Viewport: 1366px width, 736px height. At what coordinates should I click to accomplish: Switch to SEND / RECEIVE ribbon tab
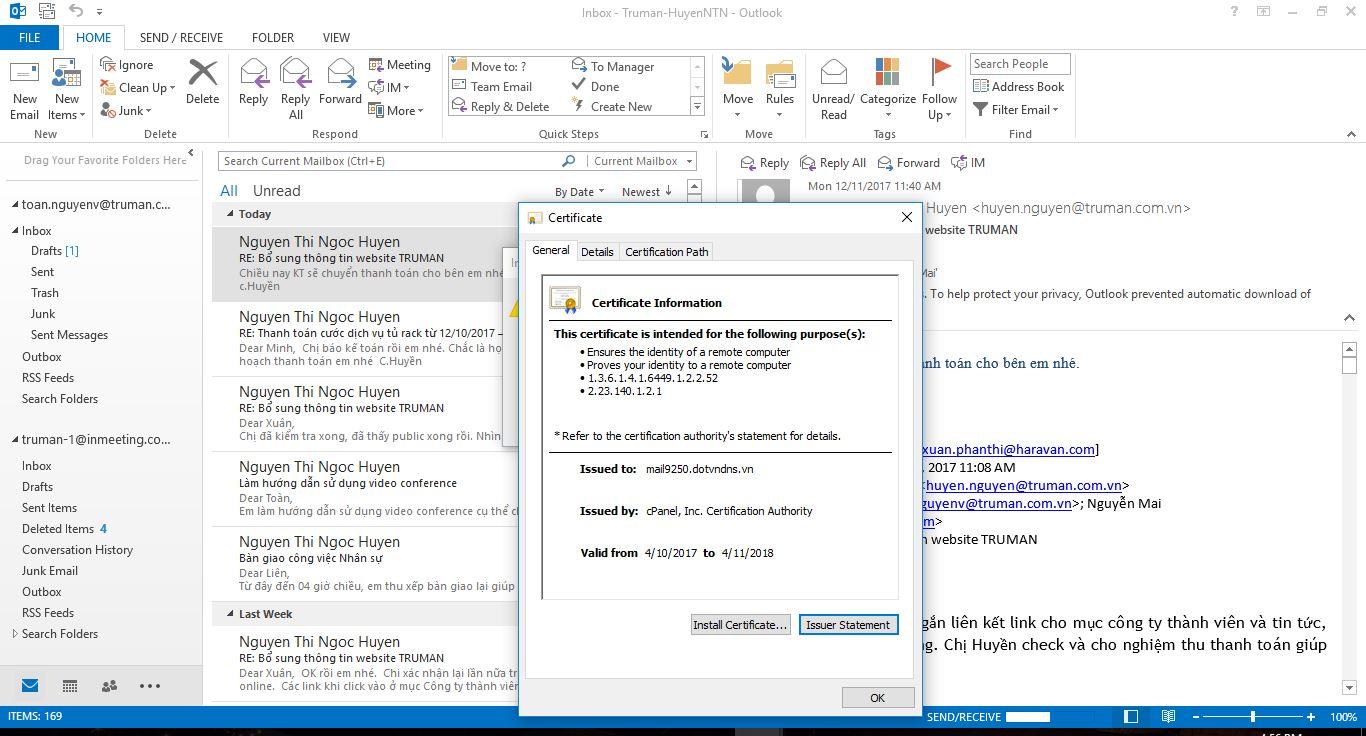pos(181,38)
